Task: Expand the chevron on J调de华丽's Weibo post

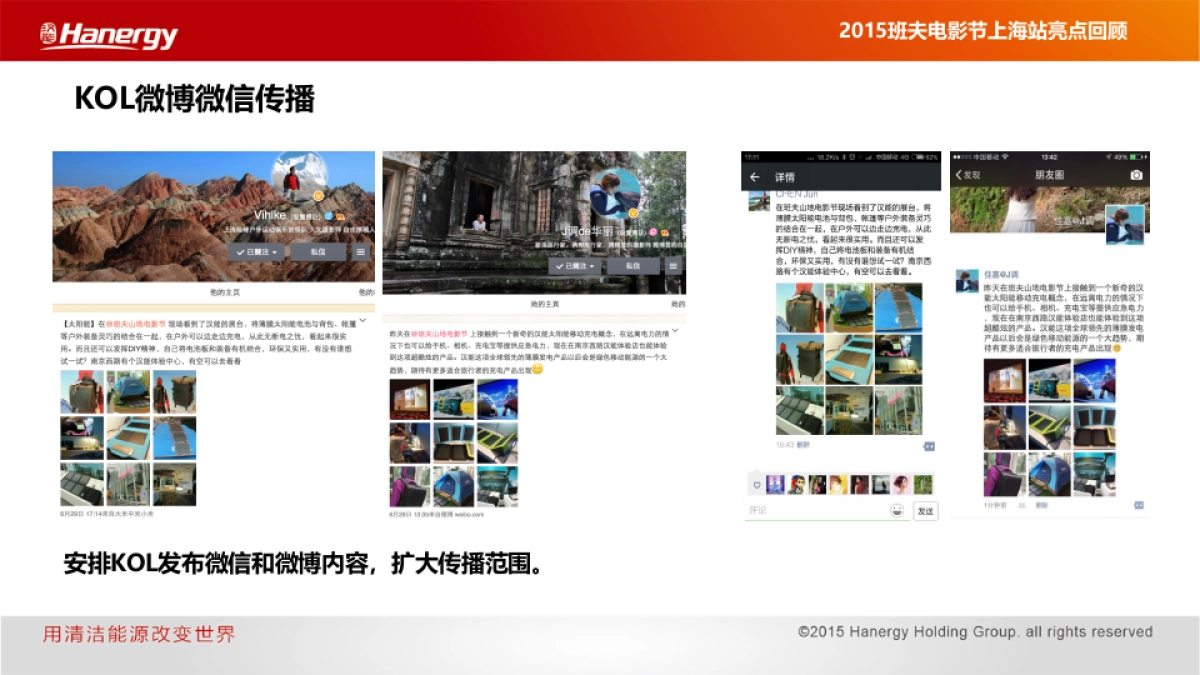Action: [675, 331]
